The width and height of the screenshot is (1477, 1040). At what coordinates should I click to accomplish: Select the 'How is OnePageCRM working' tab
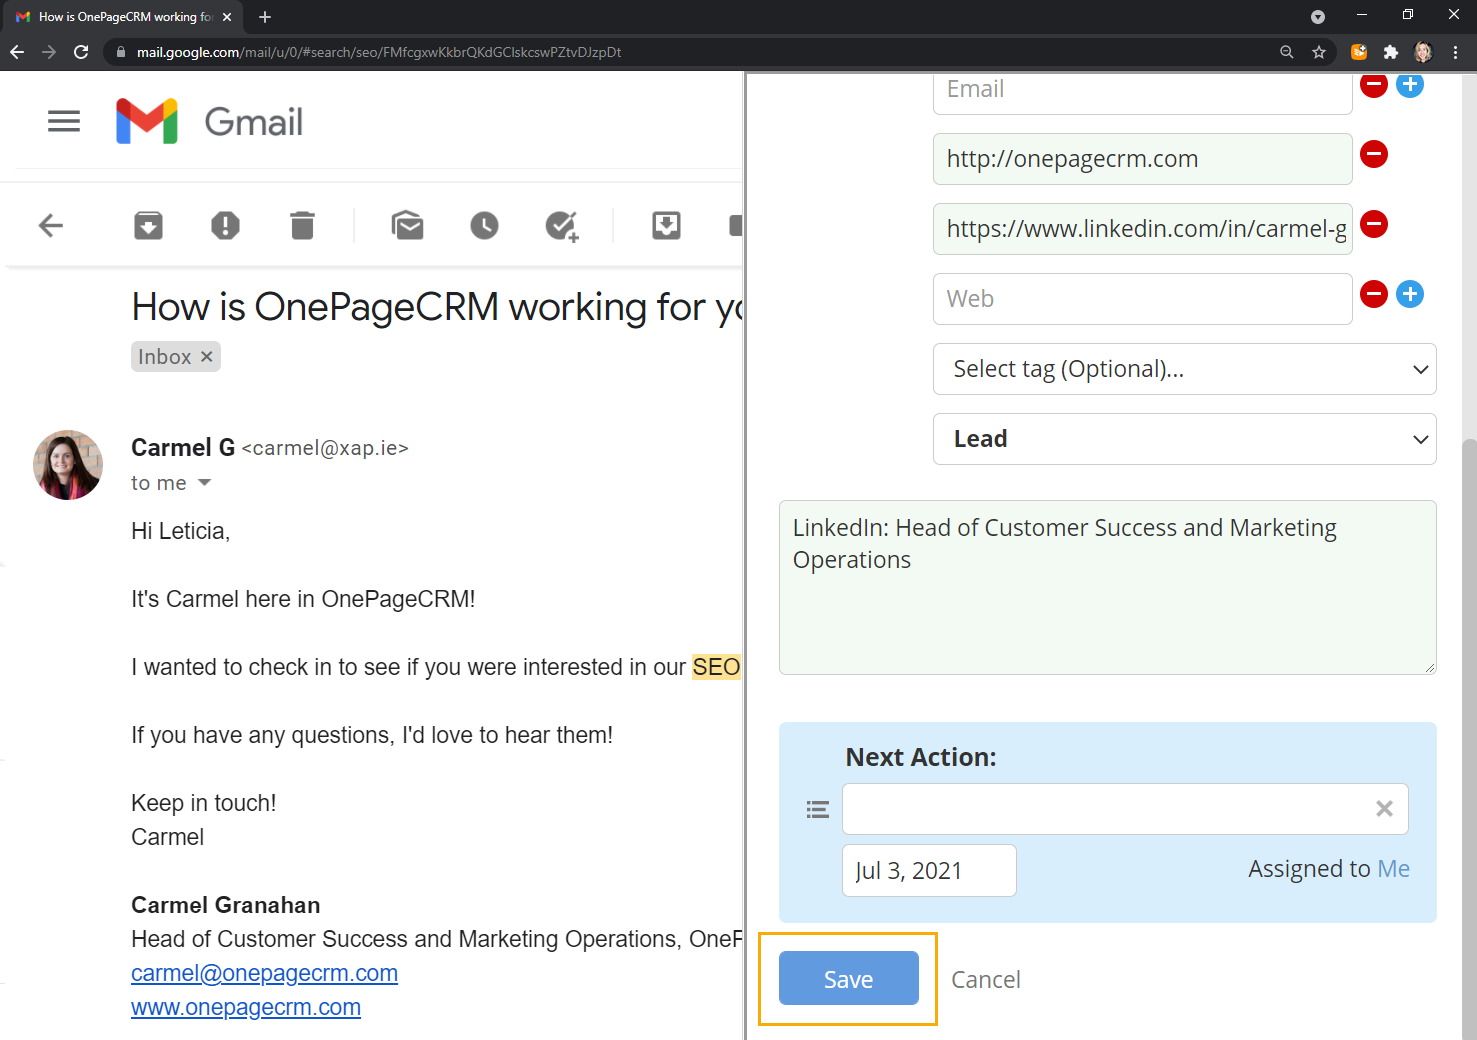tap(125, 17)
